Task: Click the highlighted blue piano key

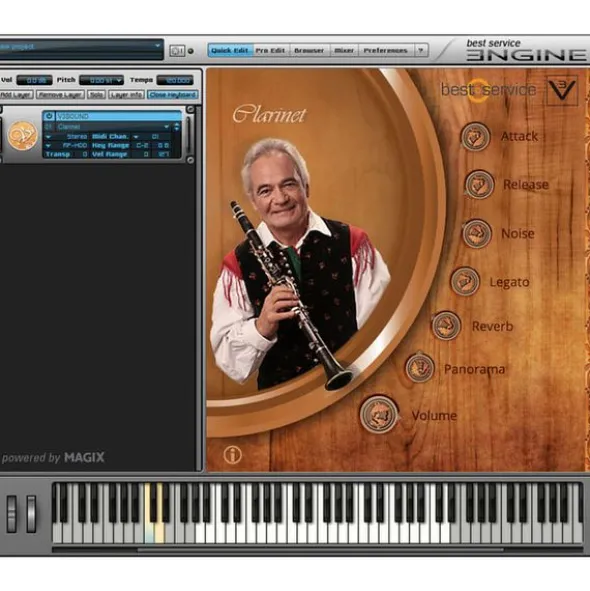Action: pos(150,532)
